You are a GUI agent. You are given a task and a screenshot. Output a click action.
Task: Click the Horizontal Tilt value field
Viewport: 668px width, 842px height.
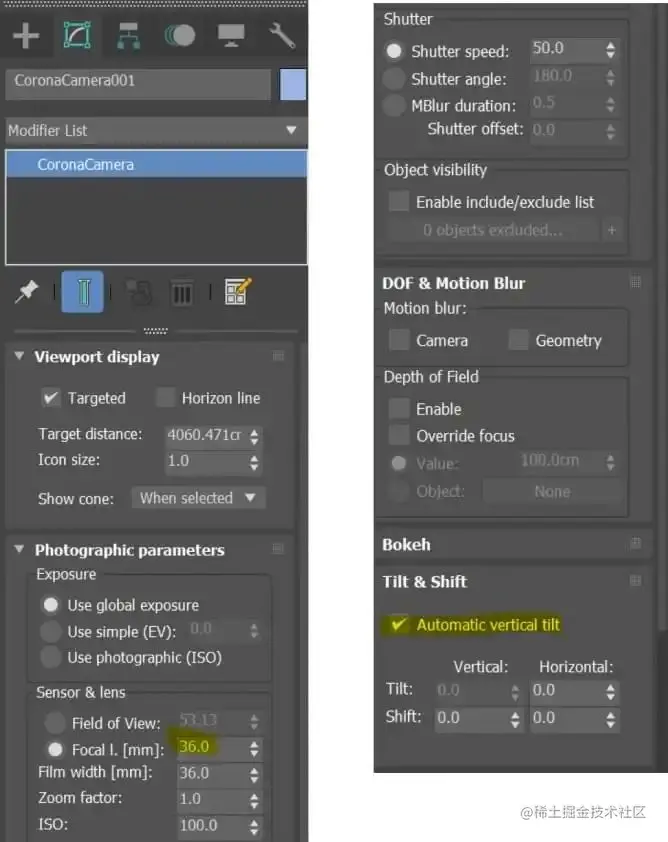pyautogui.click(x=567, y=691)
